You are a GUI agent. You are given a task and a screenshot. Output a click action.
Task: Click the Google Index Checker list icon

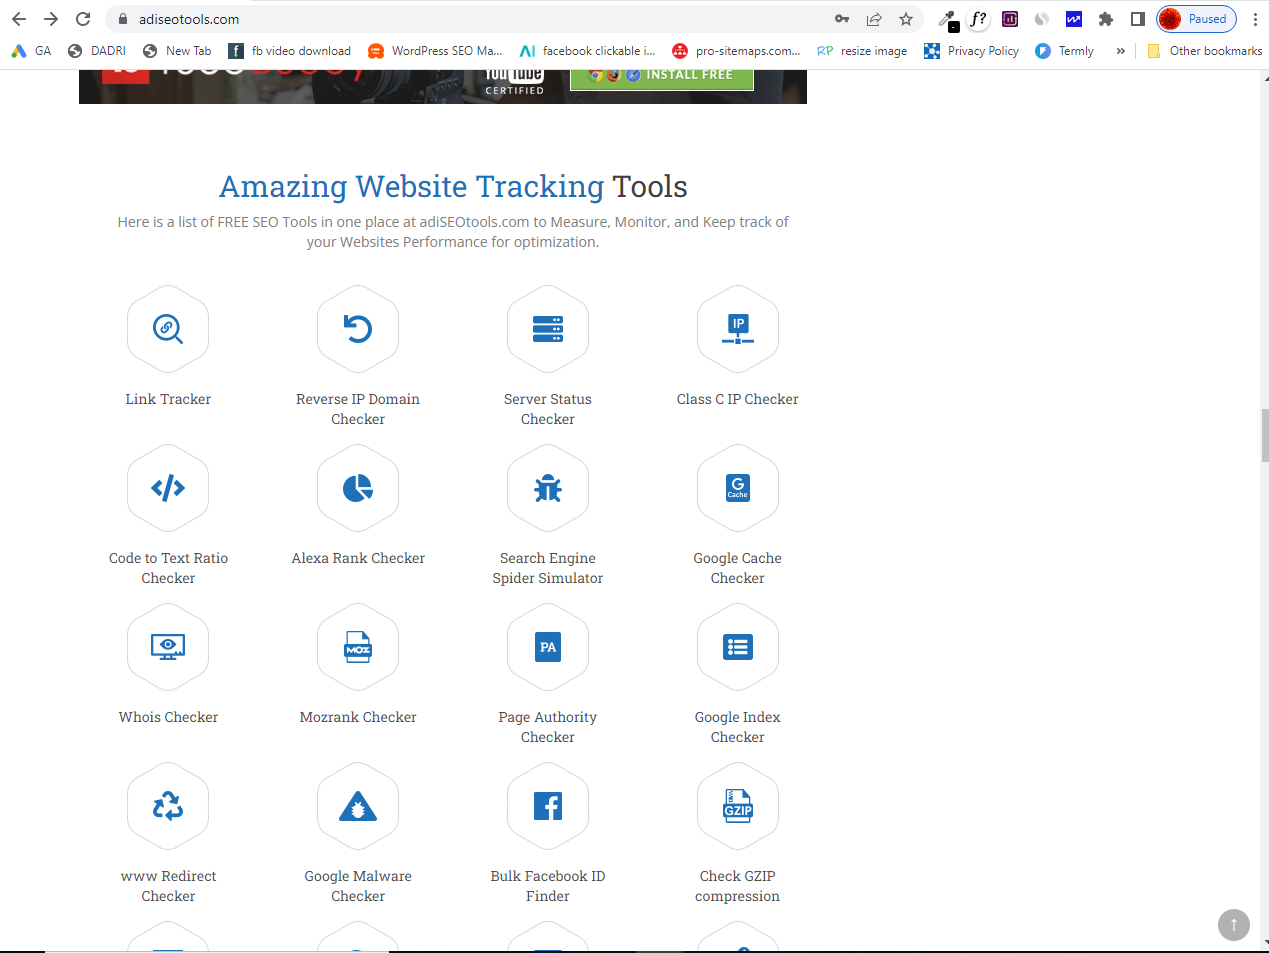pos(738,647)
